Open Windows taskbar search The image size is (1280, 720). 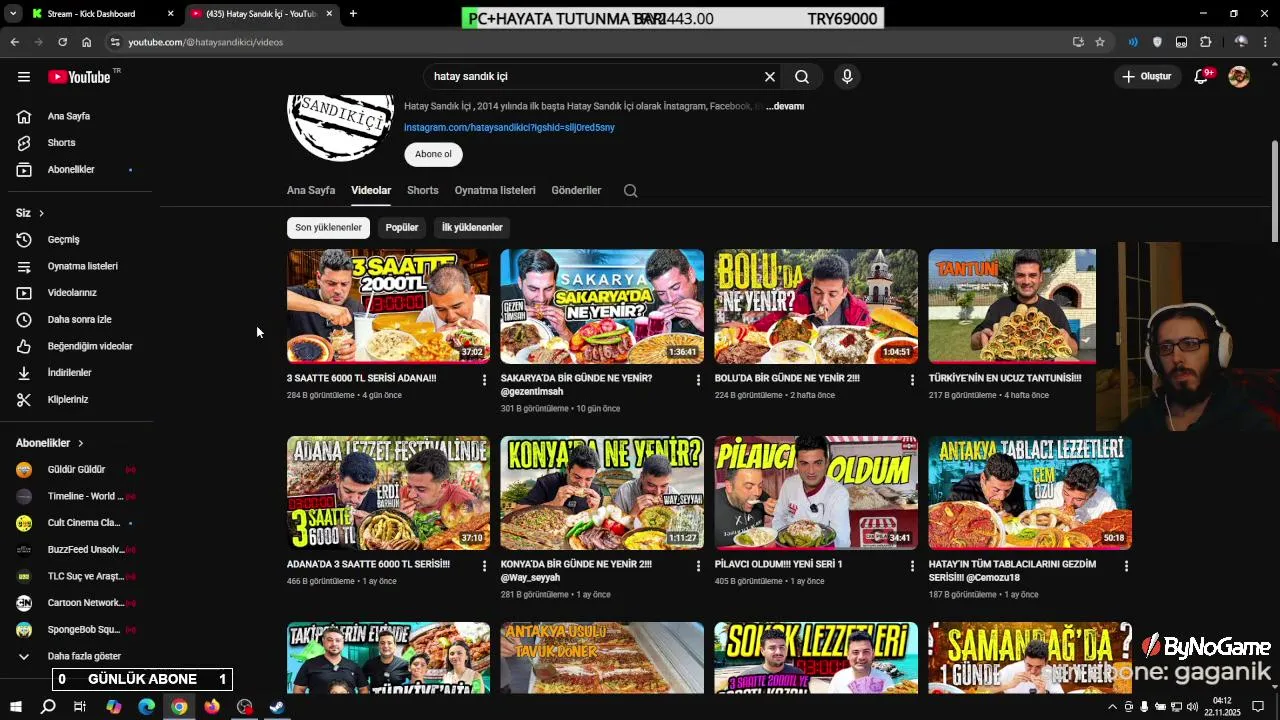tap(48, 707)
